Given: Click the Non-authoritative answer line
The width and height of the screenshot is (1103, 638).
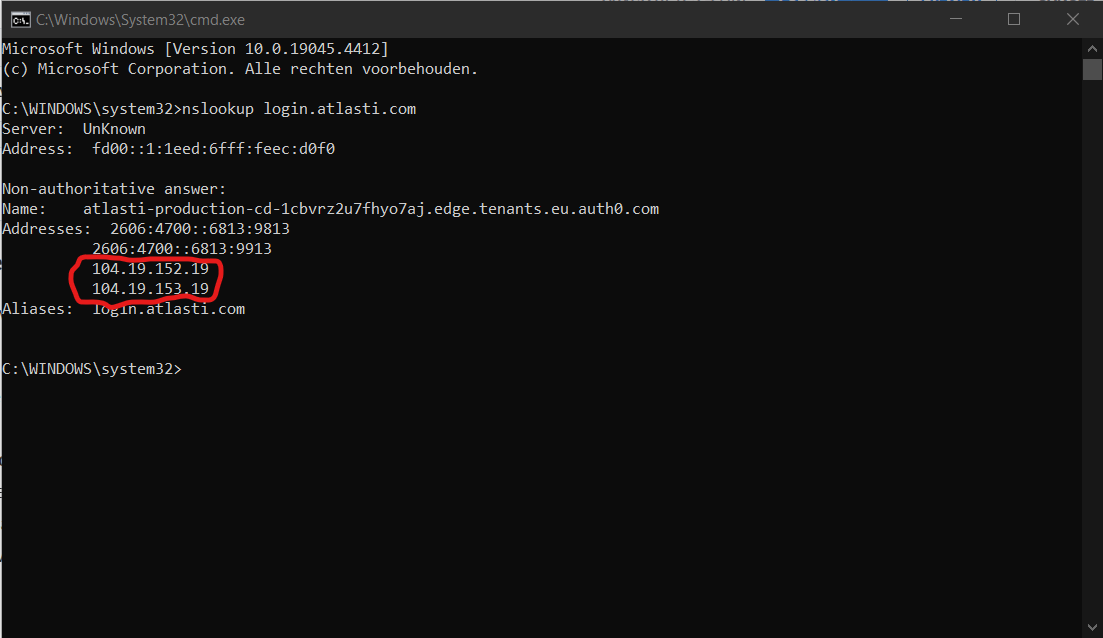Looking at the screenshot, I should tap(114, 189).
